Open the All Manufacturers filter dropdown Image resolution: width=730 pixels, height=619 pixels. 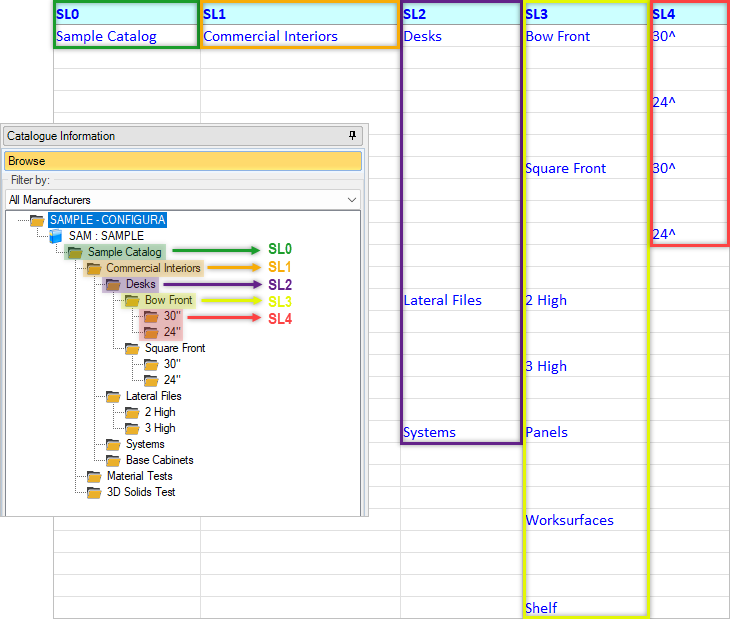[x=183, y=200]
